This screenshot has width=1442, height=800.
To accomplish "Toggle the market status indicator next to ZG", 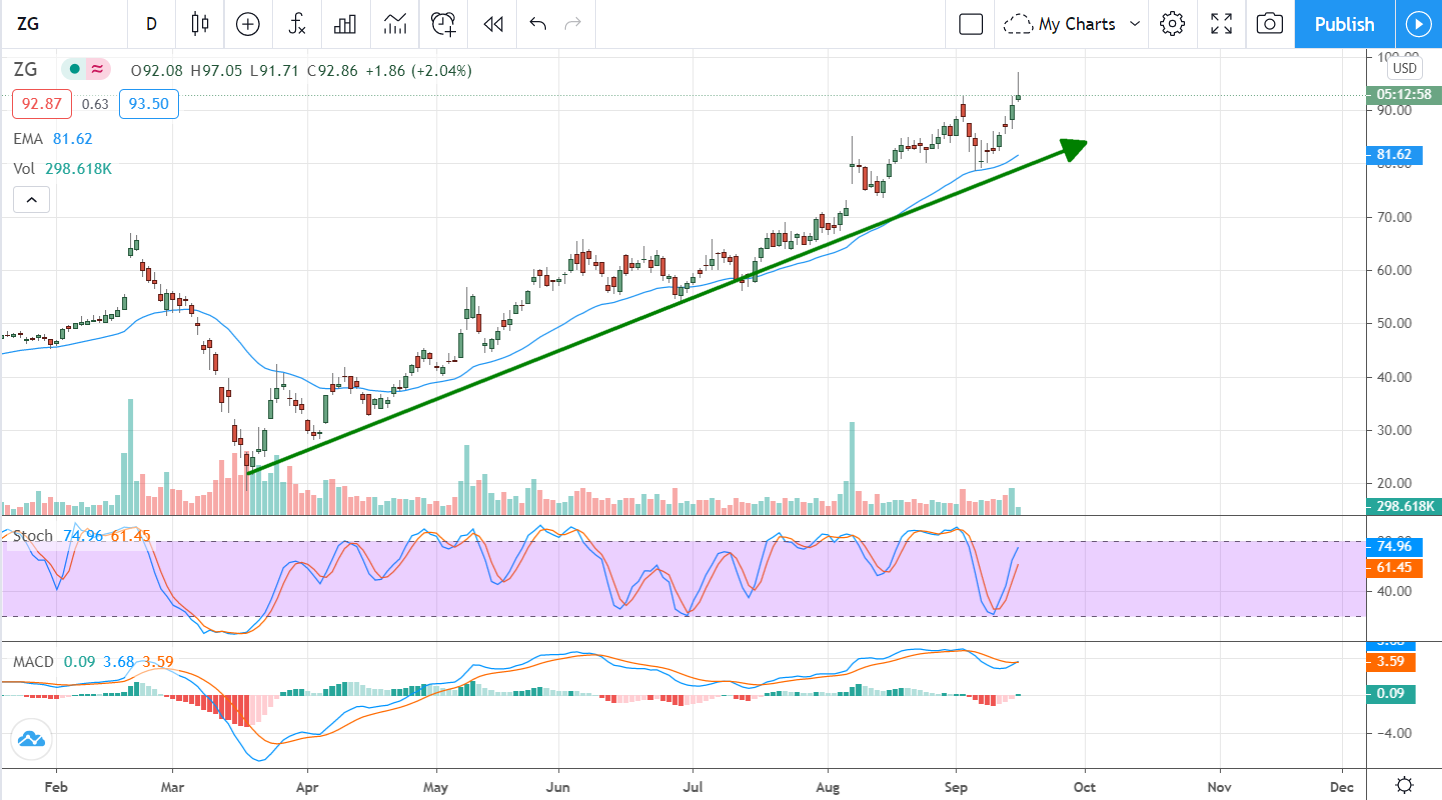I will tap(74, 70).
